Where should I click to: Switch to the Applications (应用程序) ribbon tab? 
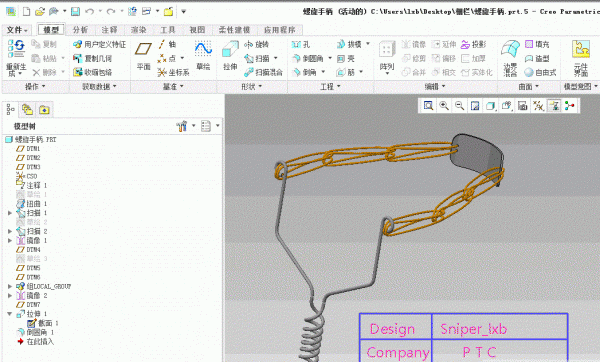(x=280, y=30)
